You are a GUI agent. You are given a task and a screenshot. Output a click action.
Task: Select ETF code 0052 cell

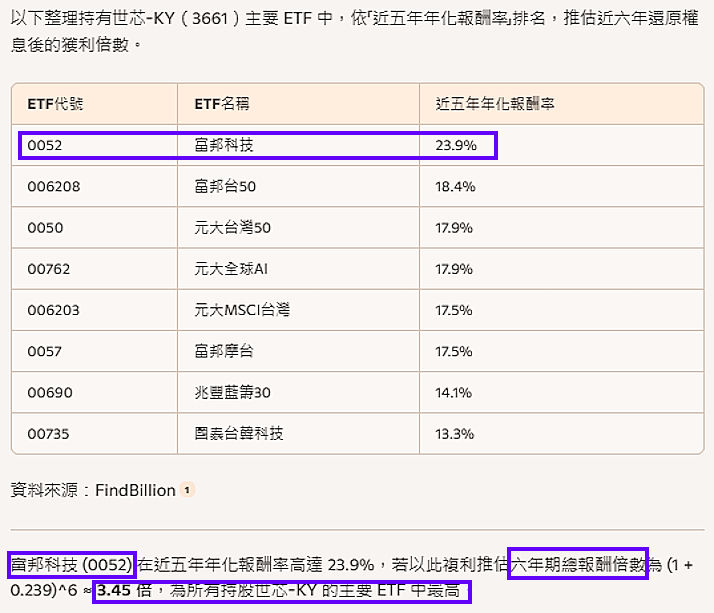(95, 145)
